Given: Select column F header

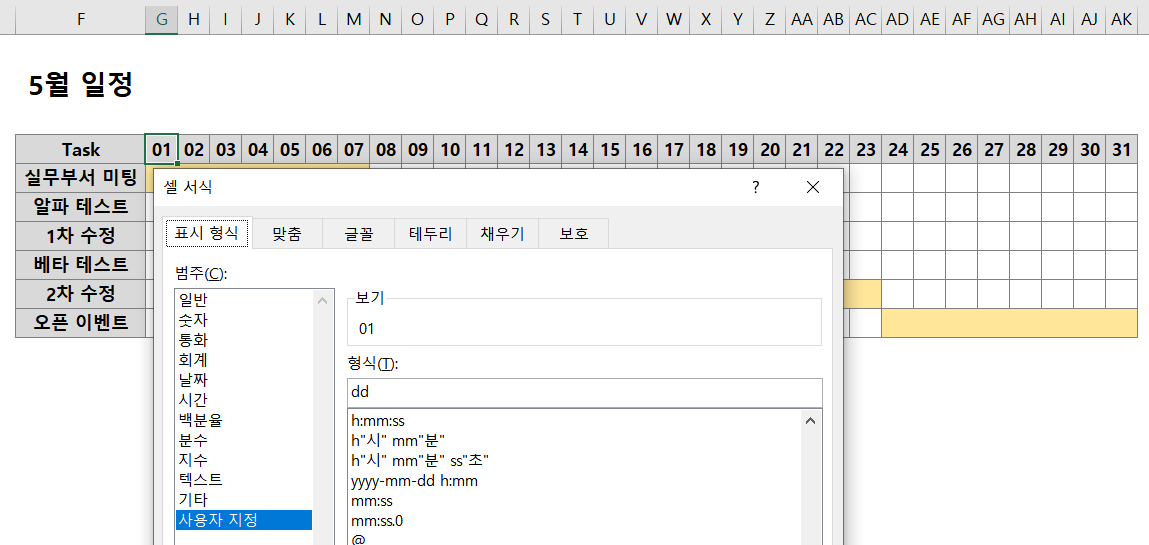Looking at the screenshot, I should [80, 21].
